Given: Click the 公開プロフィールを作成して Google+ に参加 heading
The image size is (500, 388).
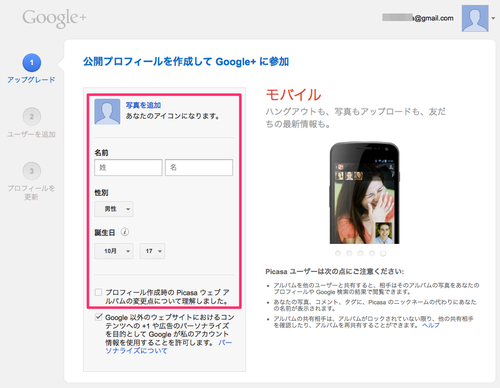Looking at the screenshot, I should (186, 62).
